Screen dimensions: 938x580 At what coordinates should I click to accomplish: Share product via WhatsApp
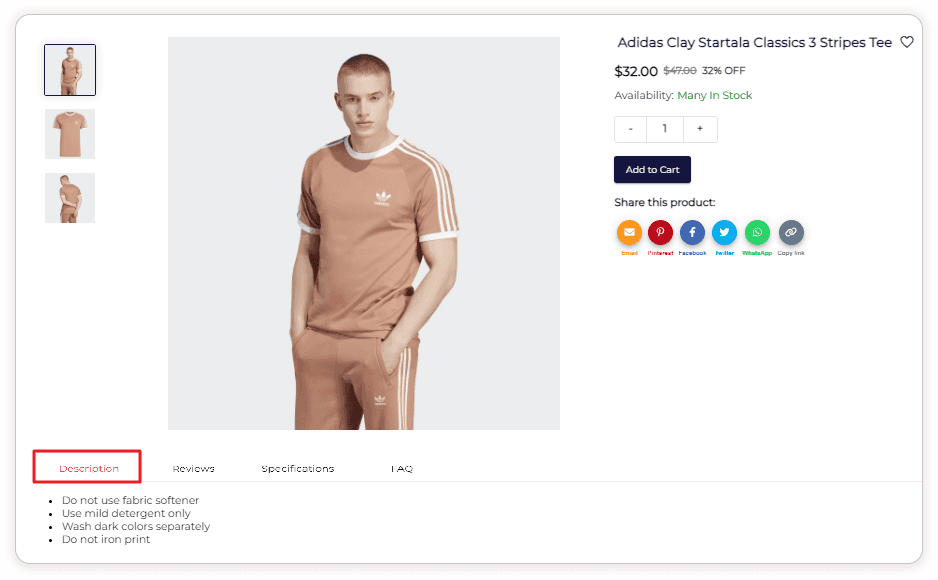757,233
